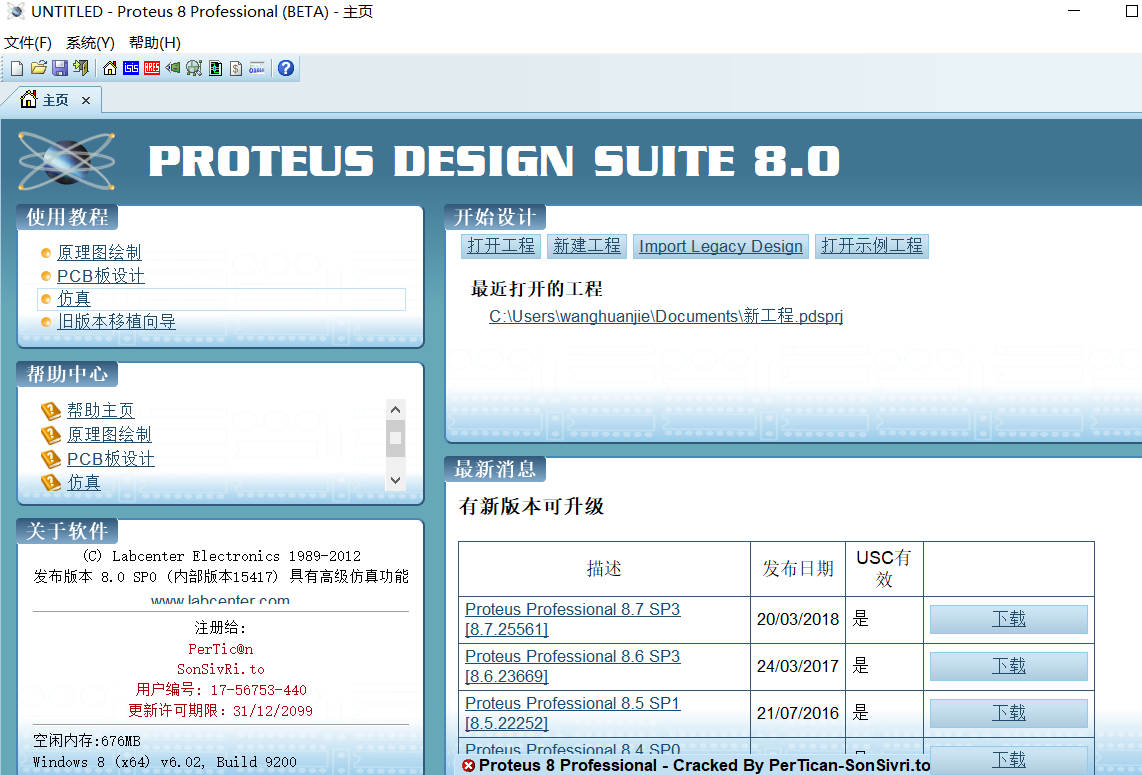
Task: Open Proteus Professional 8.5 SP1 link
Action: click(x=572, y=713)
